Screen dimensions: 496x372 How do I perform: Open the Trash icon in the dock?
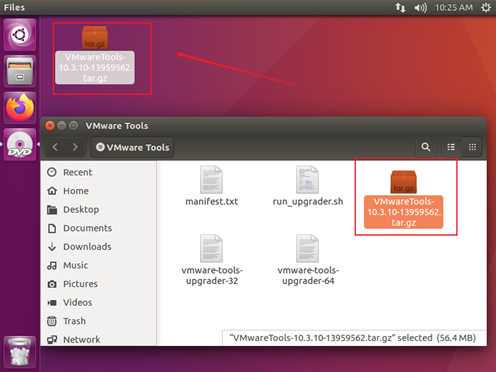[20, 352]
